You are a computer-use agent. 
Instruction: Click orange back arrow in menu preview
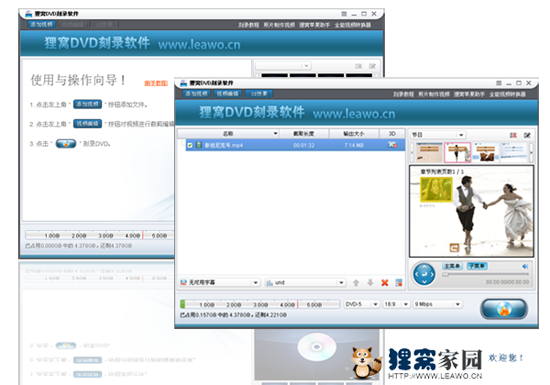pos(454,248)
